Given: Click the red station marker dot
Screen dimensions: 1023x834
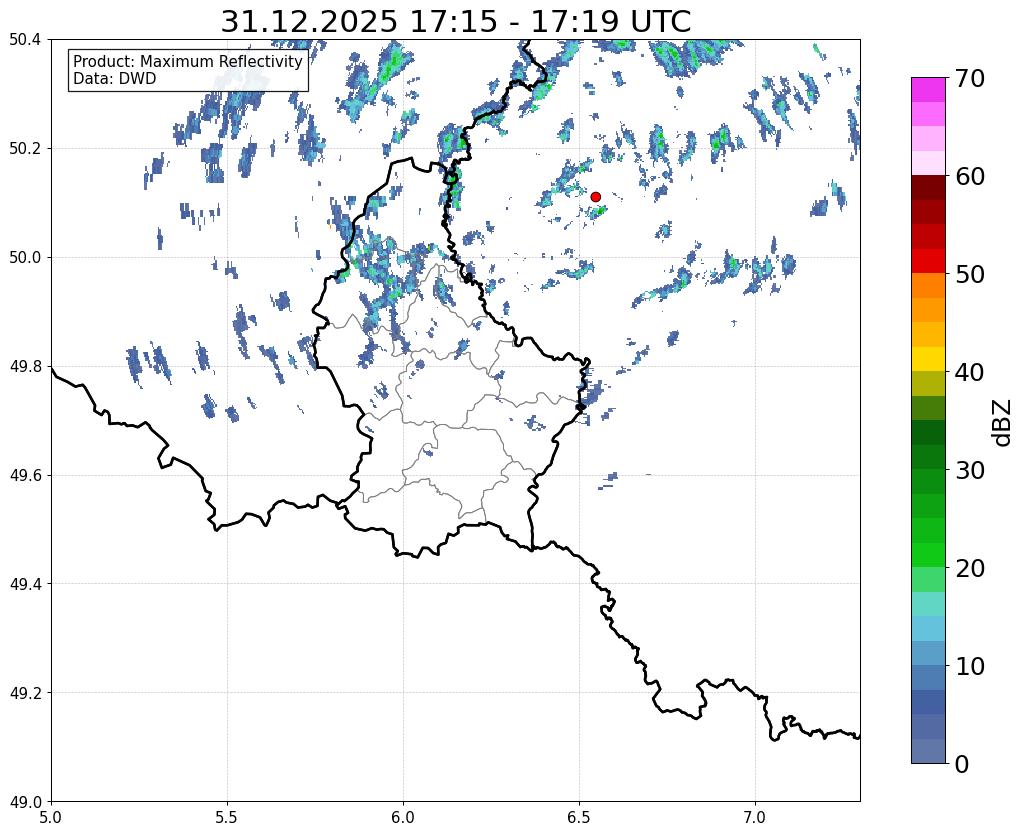Looking at the screenshot, I should tap(595, 196).
